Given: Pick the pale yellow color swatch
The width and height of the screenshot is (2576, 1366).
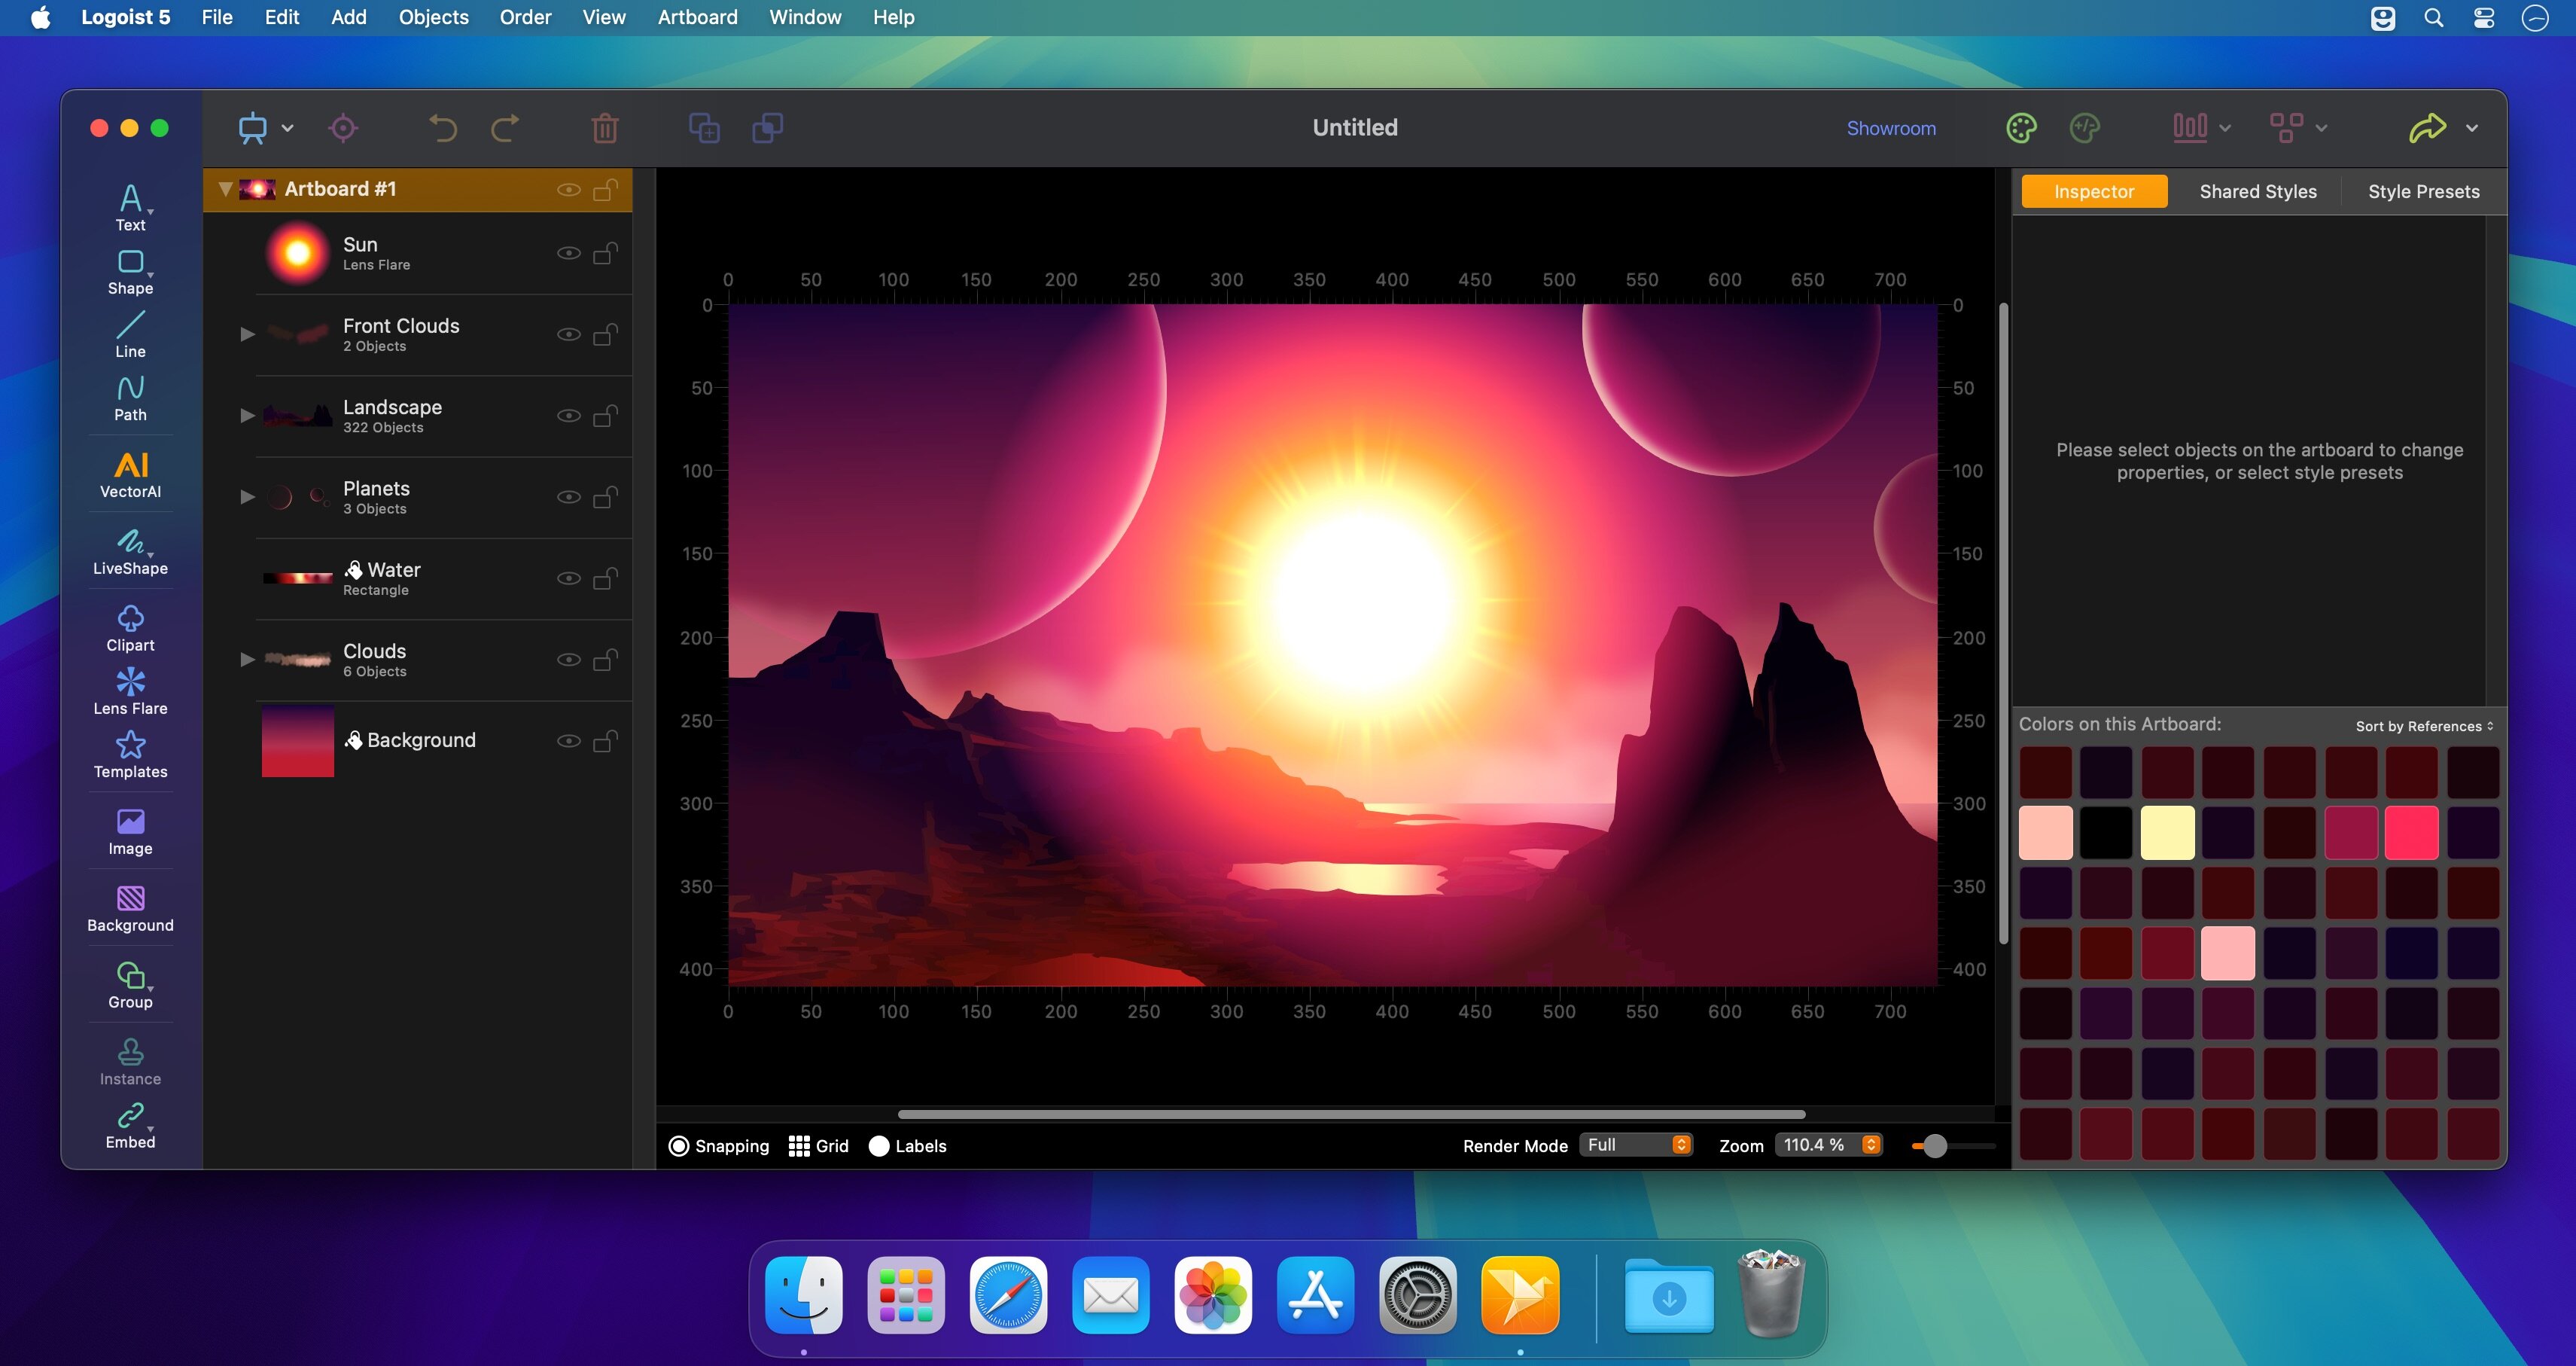Looking at the screenshot, I should [2167, 832].
